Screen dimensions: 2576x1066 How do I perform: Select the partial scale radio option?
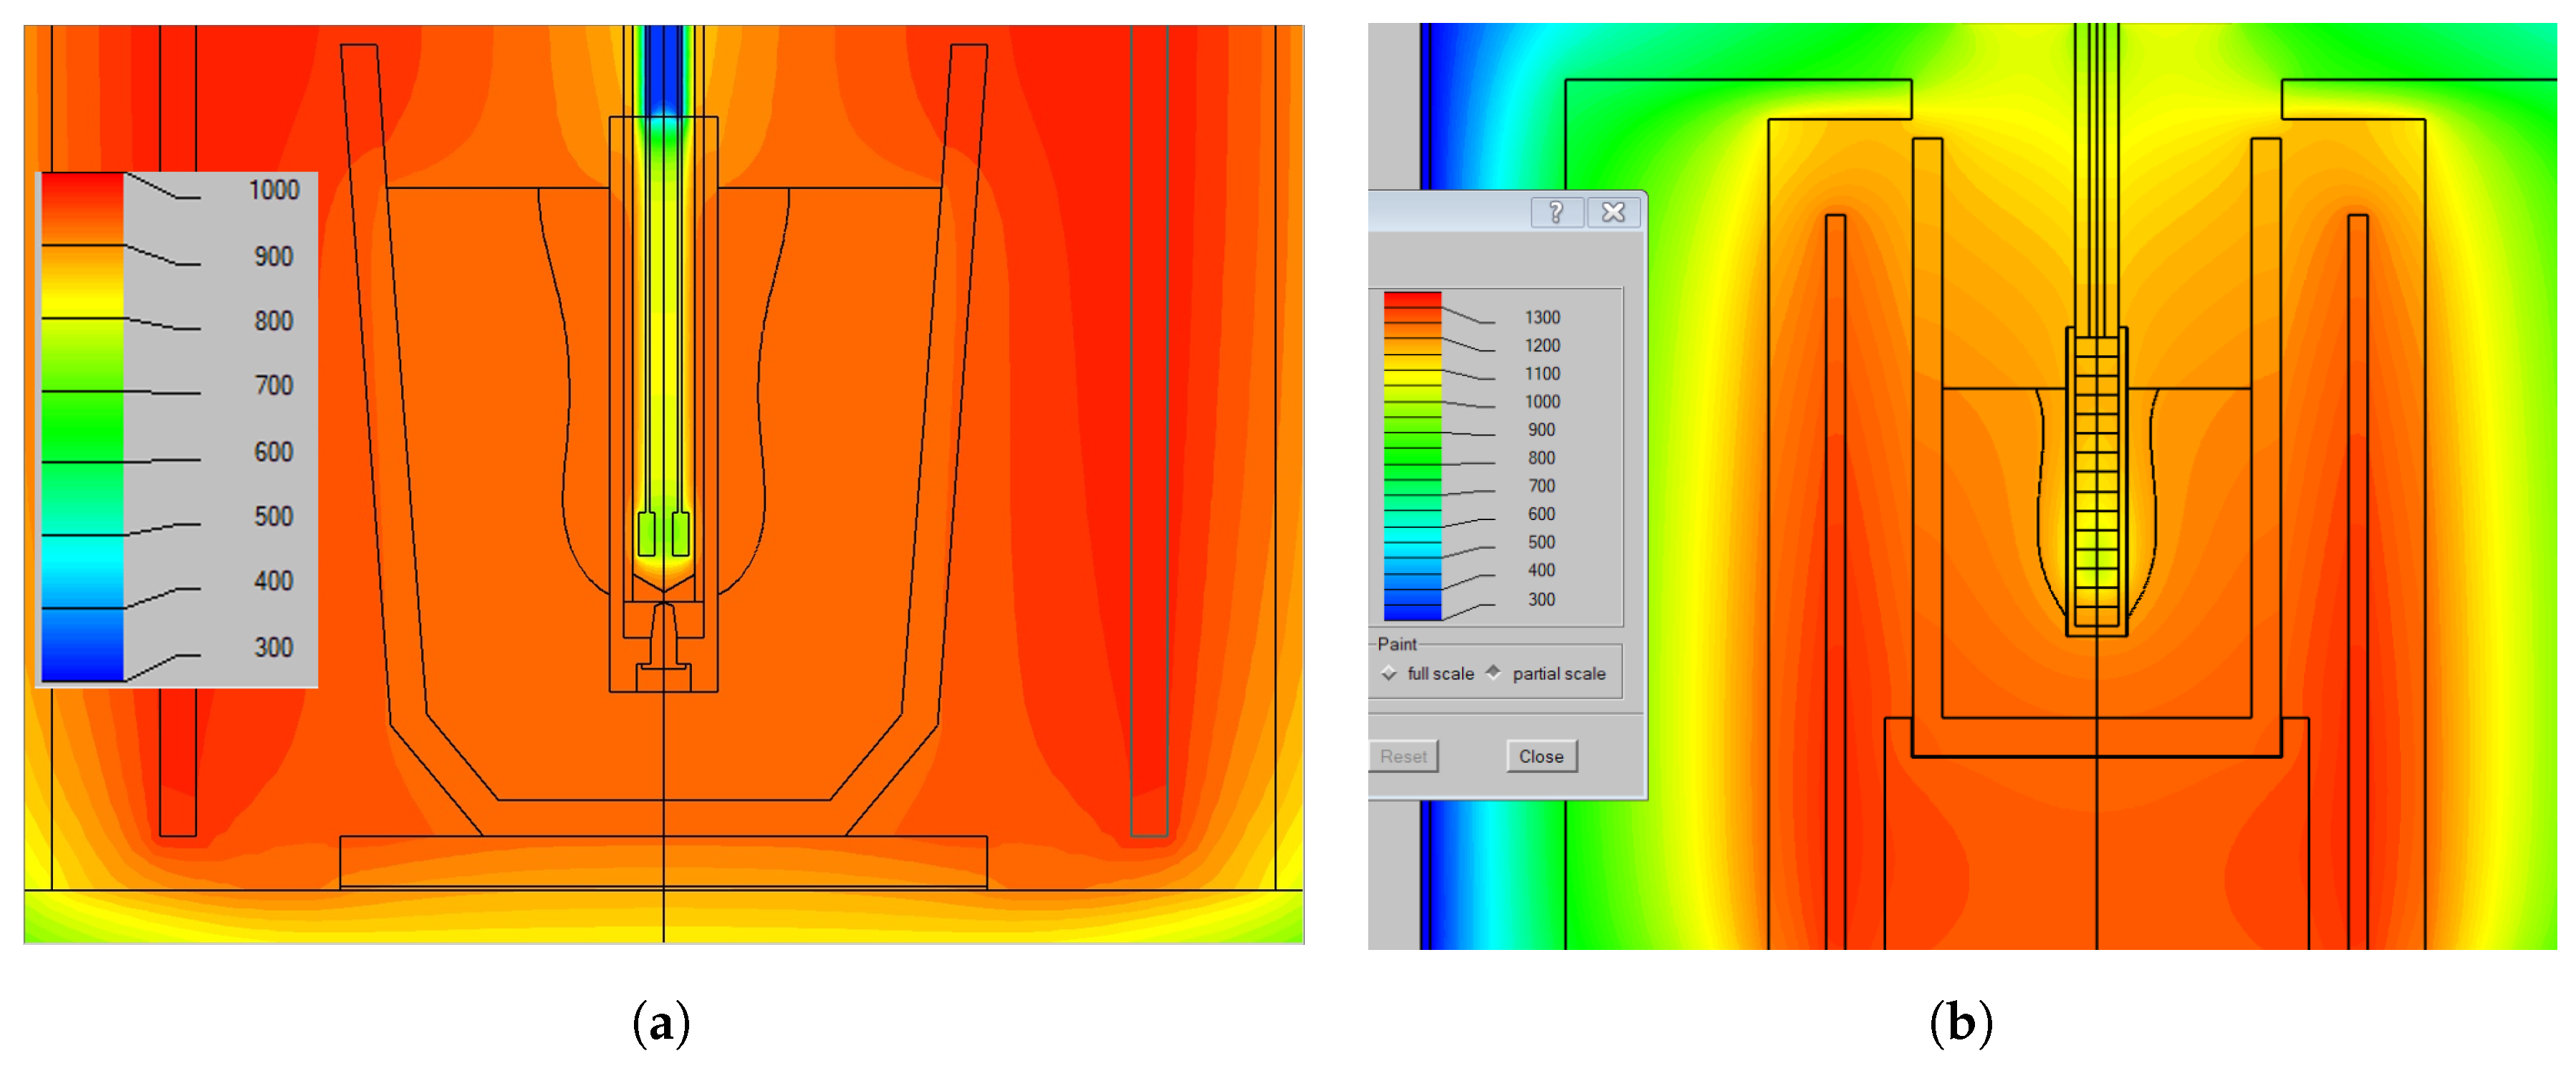[x=1493, y=673]
